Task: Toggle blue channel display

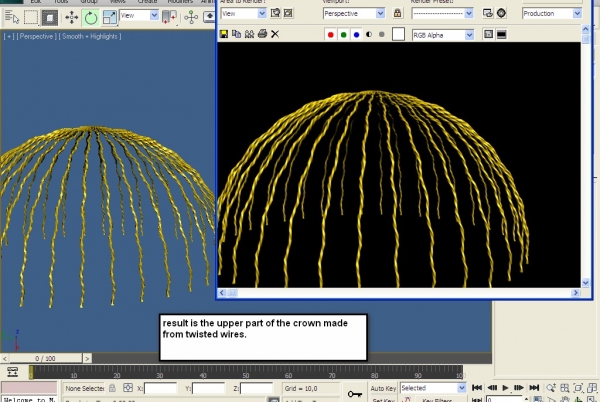Action: tap(356, 35)
